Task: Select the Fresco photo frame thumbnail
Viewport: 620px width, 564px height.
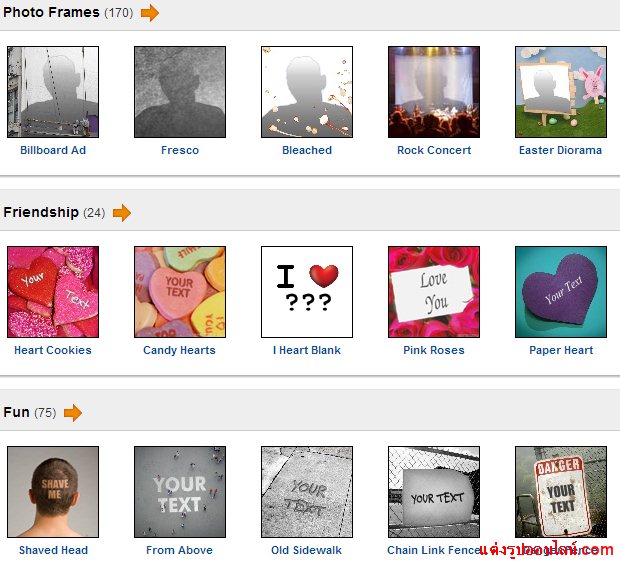Action: click(x=180, y=92)
